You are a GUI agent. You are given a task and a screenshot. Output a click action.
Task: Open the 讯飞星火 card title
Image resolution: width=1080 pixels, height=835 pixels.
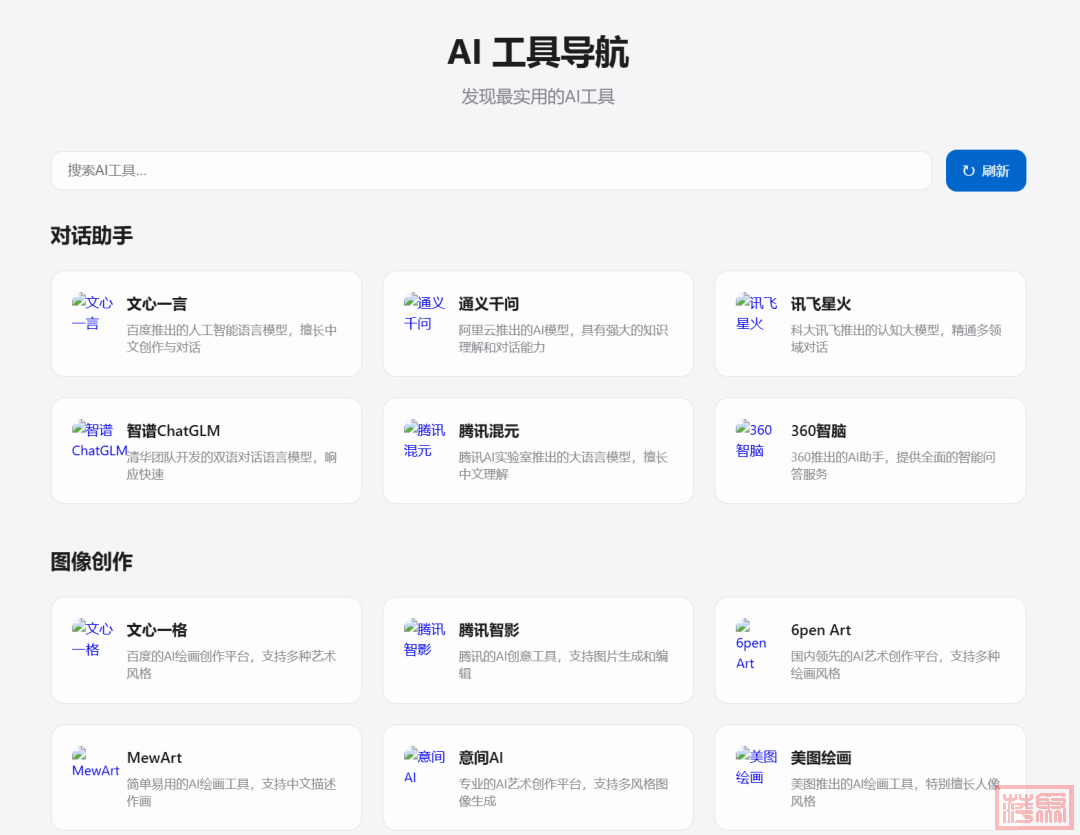point(820,304)
